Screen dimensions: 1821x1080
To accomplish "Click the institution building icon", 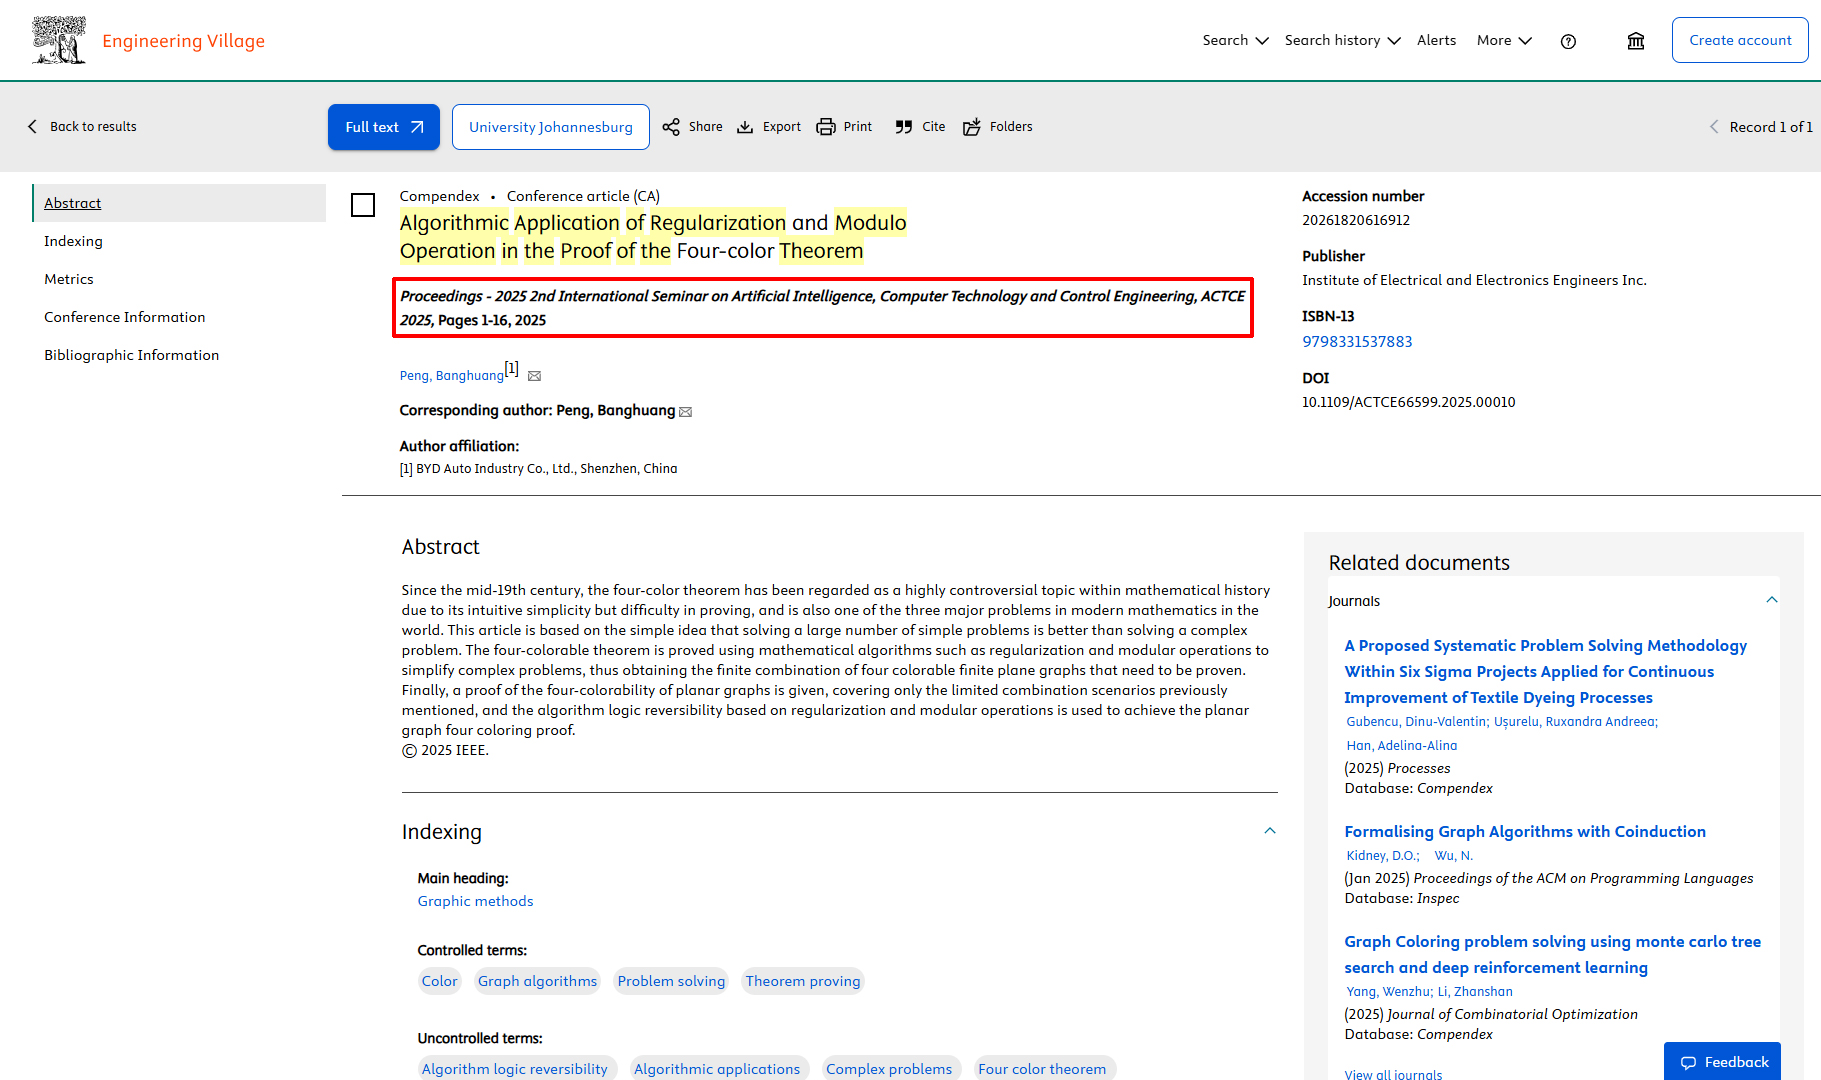I will [1636, 41].
